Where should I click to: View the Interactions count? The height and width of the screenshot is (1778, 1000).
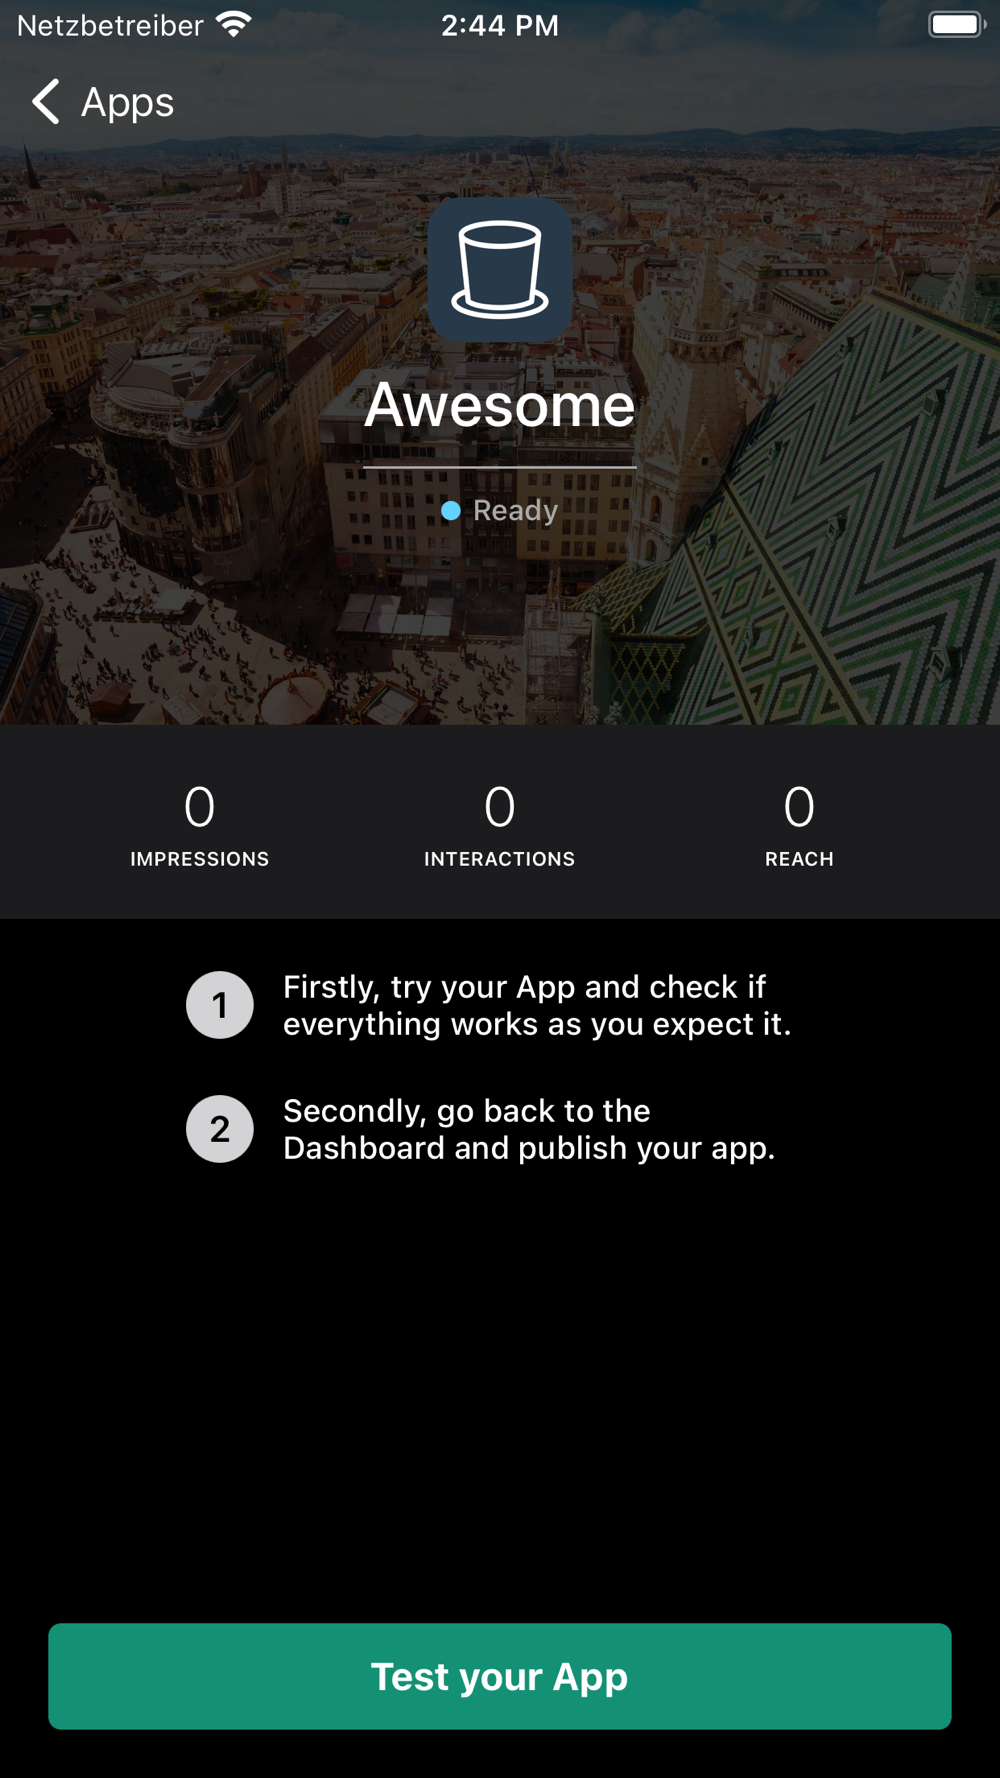click(x=500, y=807)
